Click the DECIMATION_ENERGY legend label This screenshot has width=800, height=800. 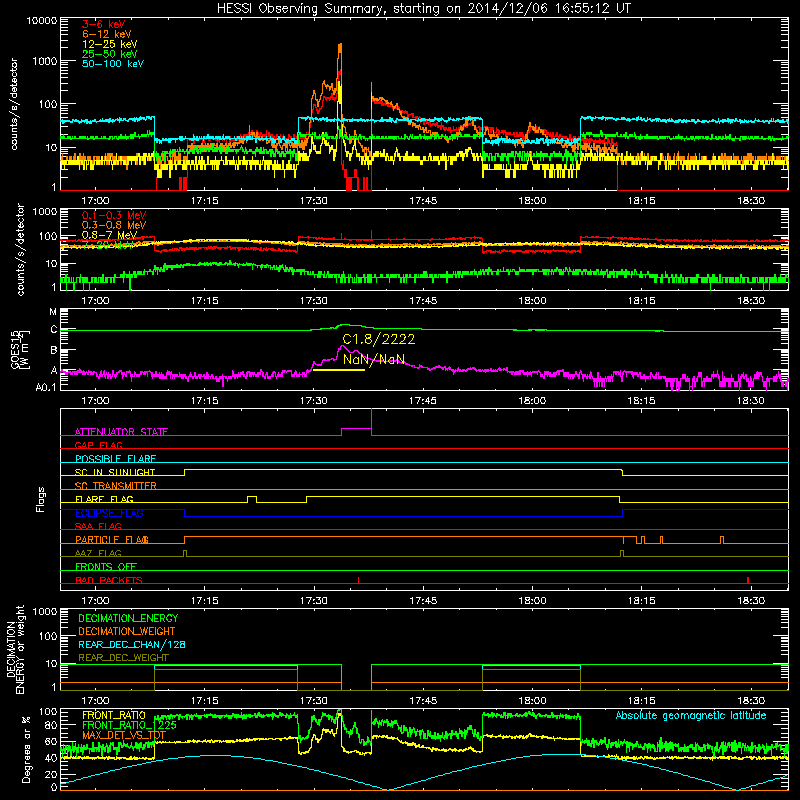128,618
